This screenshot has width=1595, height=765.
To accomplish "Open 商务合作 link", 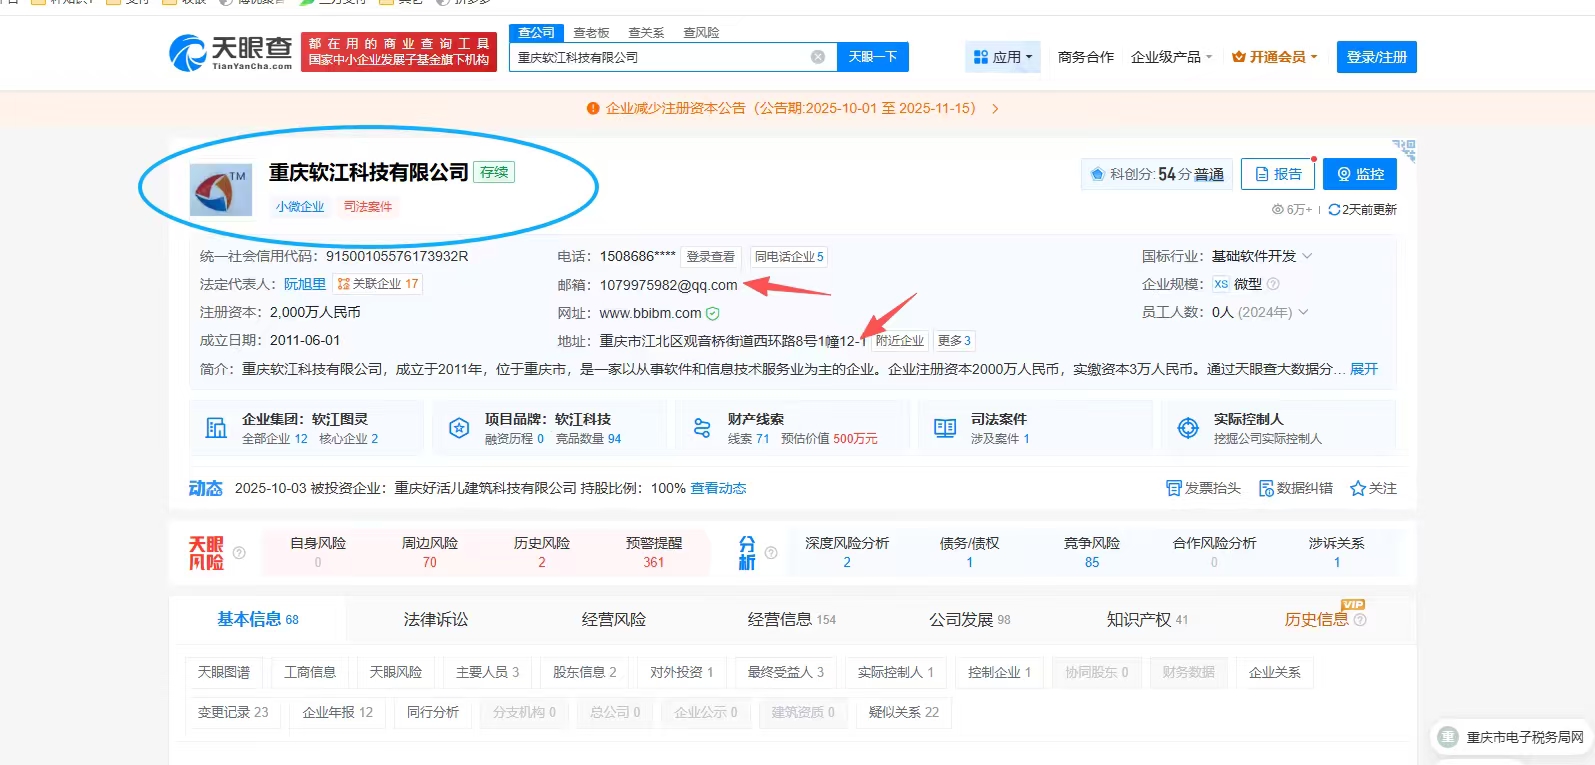I will coord(1086,57).
